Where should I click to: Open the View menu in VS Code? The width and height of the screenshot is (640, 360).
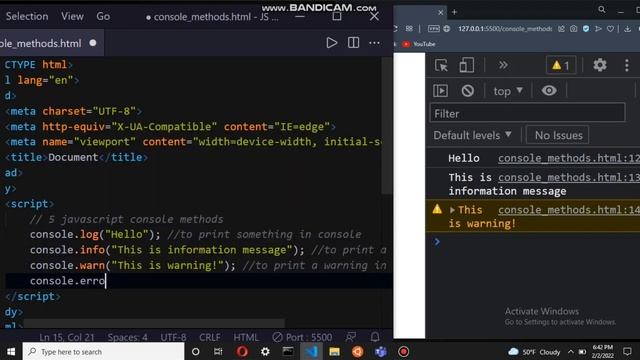pyautogui.click(x=72, y=16)
